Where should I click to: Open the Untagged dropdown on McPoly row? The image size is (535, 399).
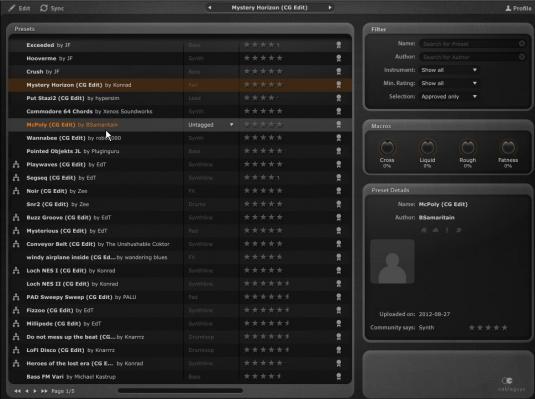point(211,125)
